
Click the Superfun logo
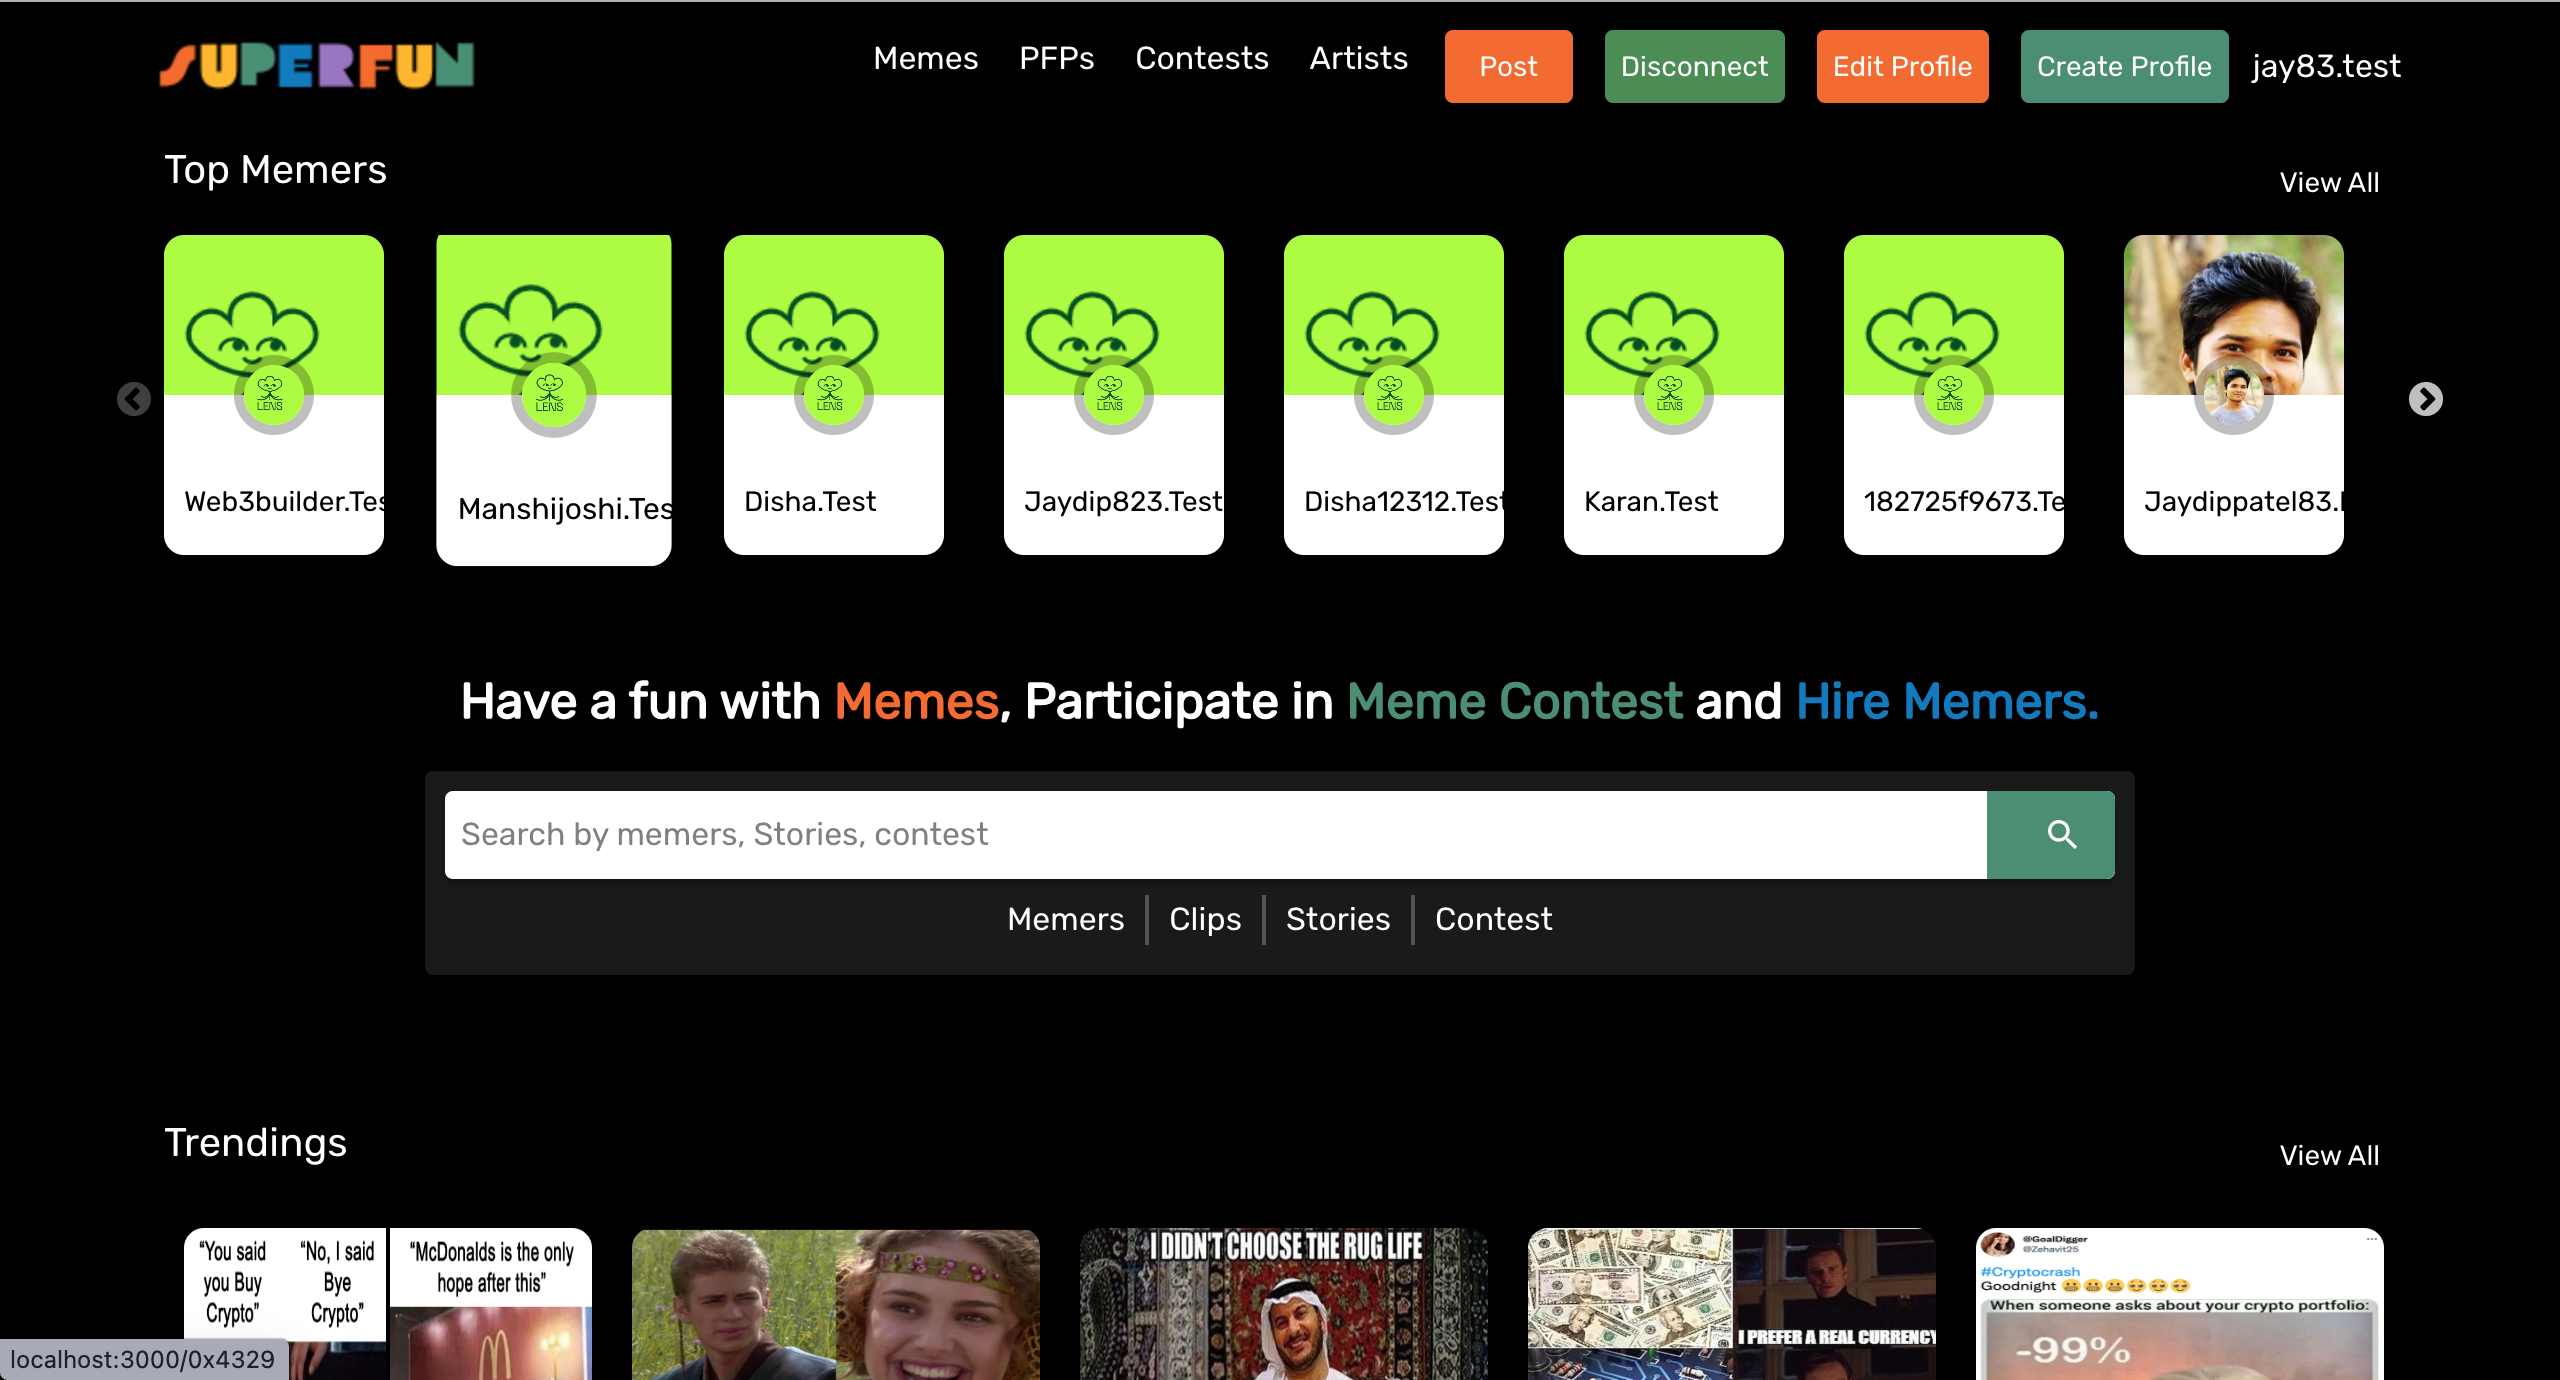[317, 66]
